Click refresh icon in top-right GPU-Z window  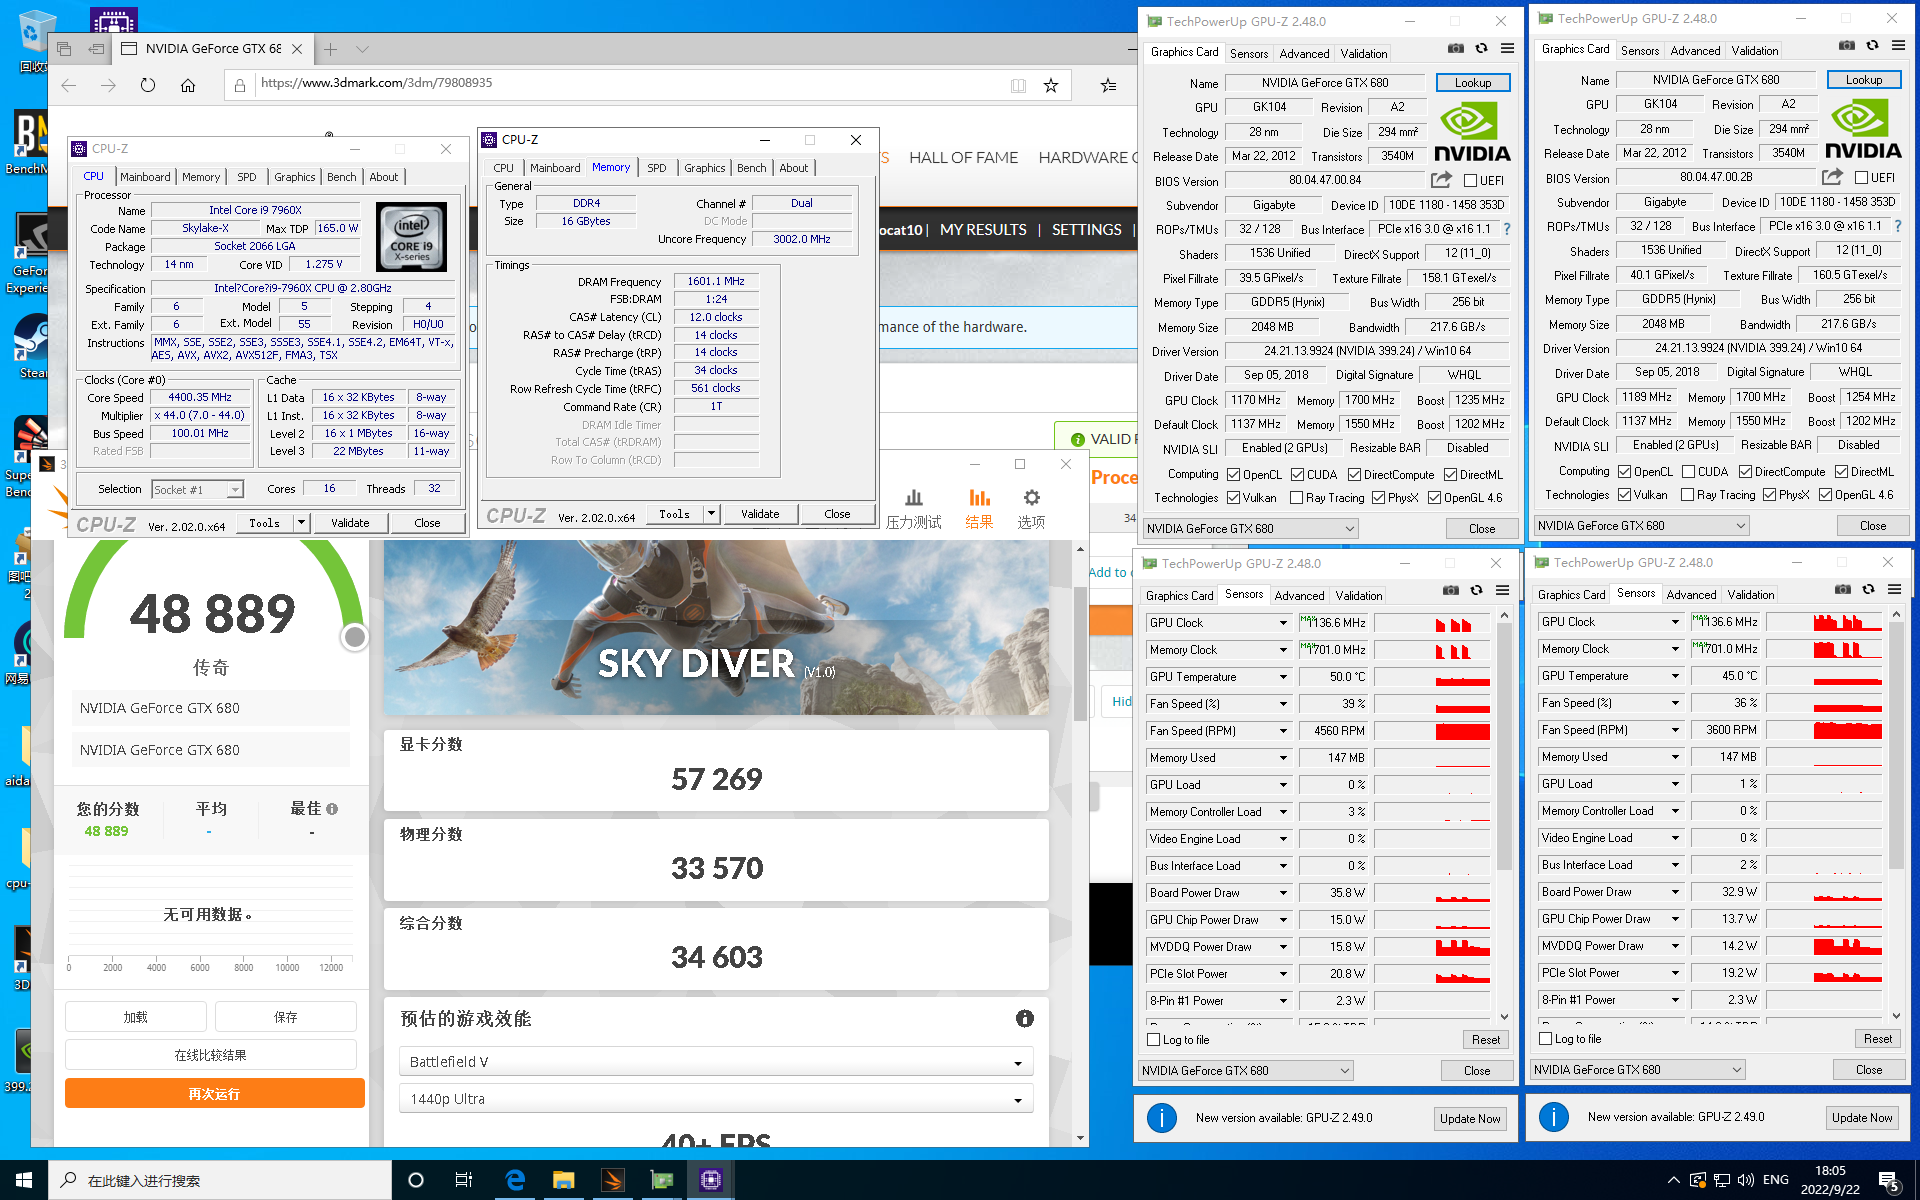(1872, 45)
